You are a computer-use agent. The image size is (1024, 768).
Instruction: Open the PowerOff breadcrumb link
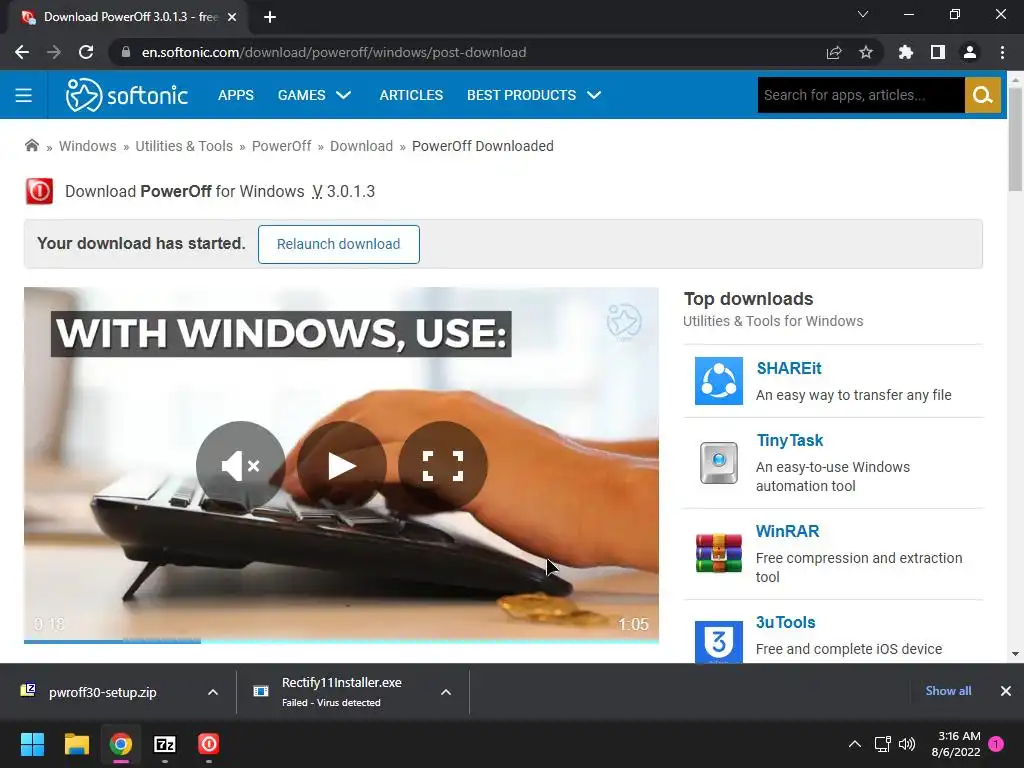281,146
